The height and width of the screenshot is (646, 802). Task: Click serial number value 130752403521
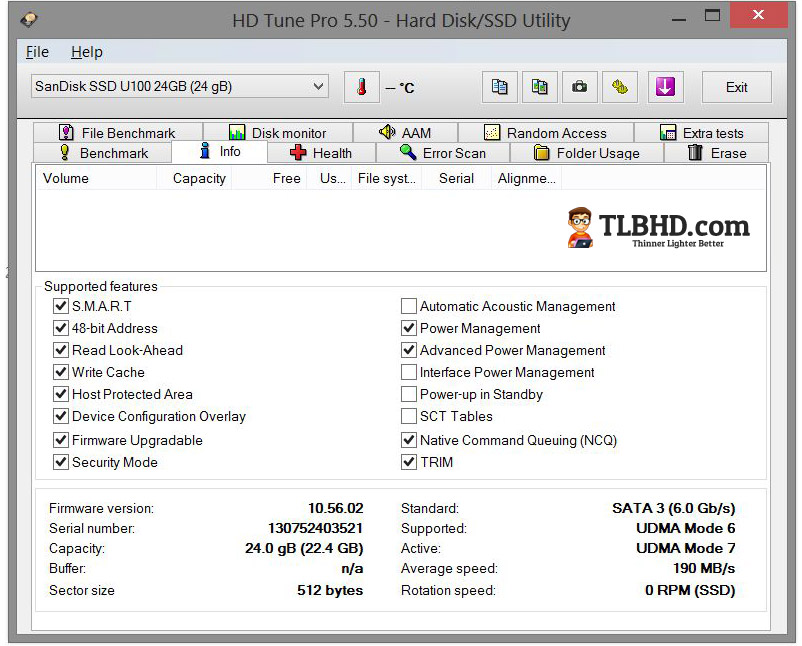pos(316,528)
